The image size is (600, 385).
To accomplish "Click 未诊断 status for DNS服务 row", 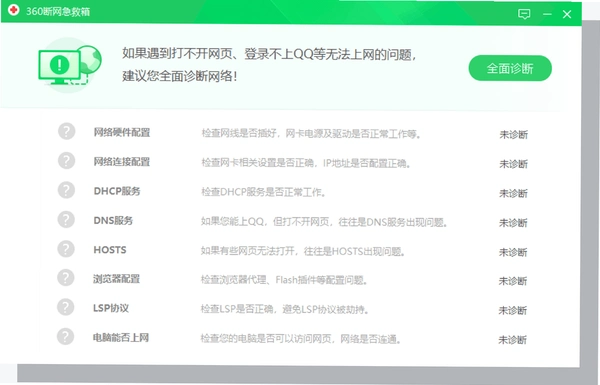I will [x=513, y=223].
